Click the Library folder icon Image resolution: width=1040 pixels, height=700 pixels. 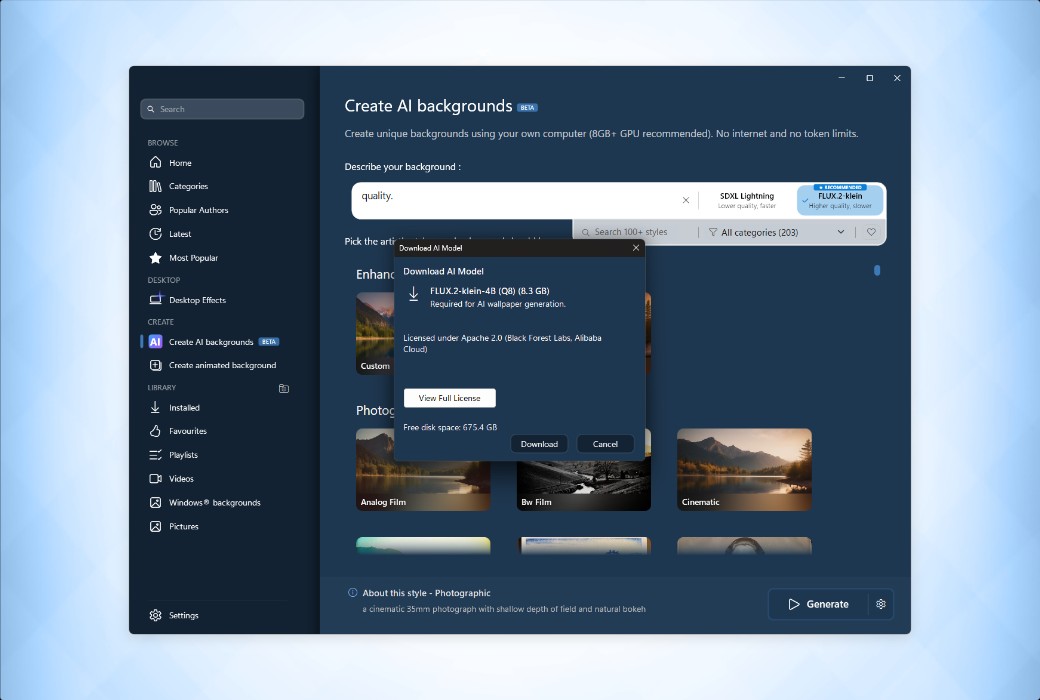coord(284,388)
